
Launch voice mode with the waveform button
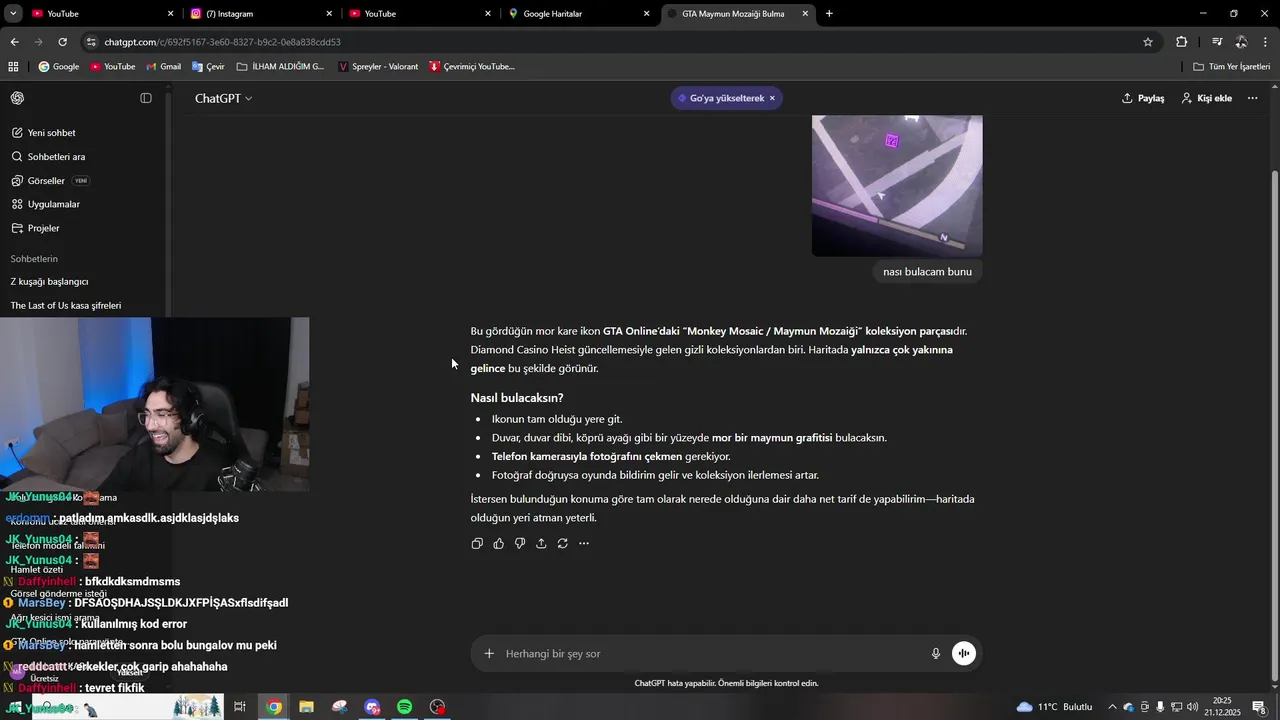click(x=964, y=654)
